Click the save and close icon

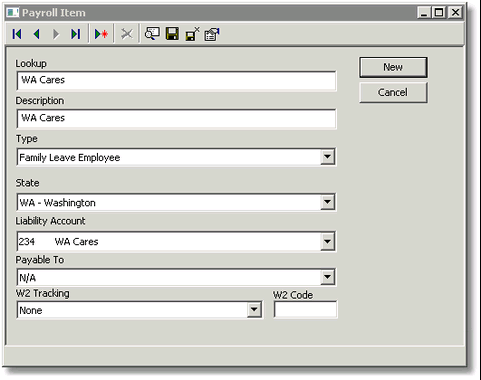192,34
